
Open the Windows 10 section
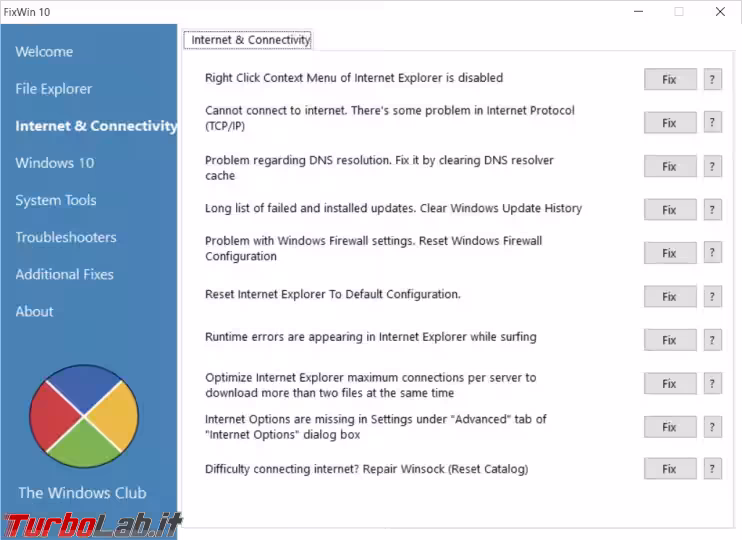54,163
